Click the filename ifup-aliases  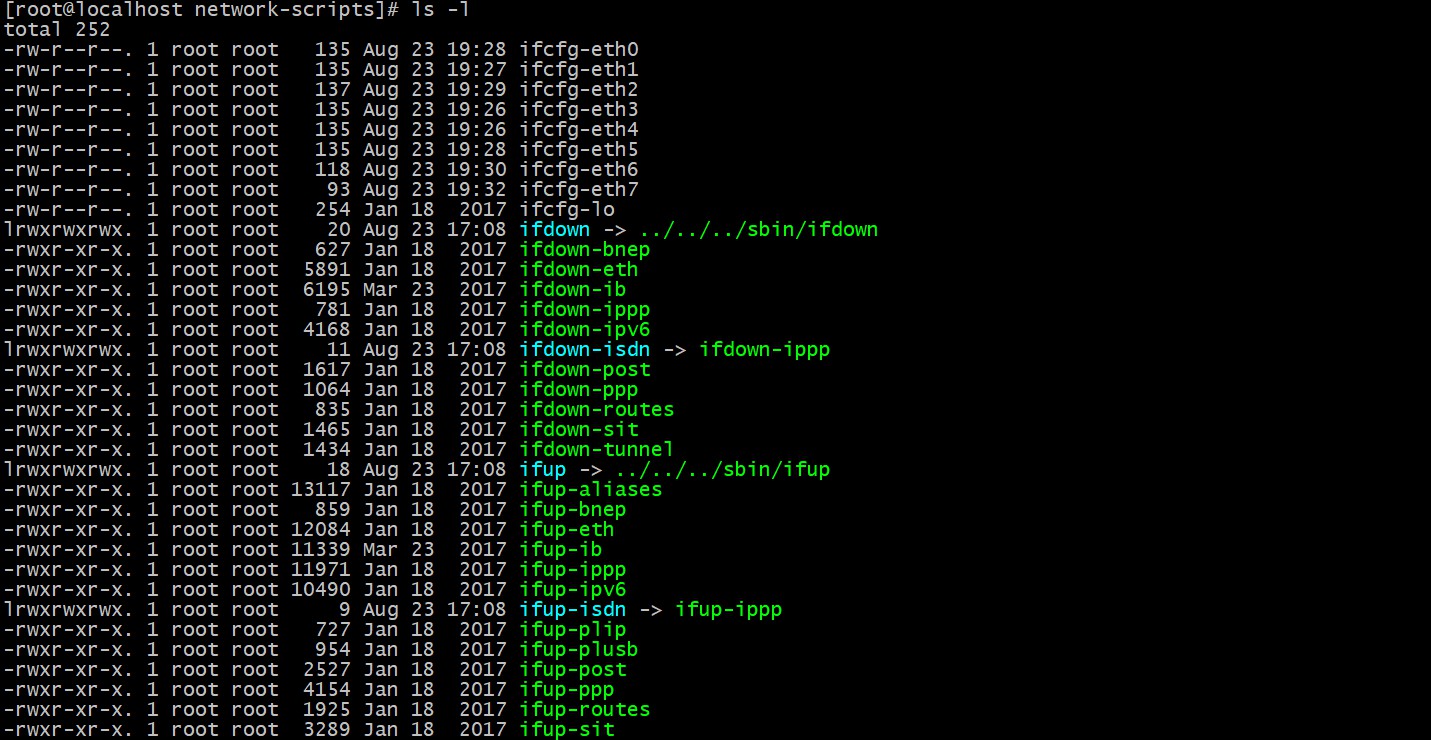pos(591,490)
